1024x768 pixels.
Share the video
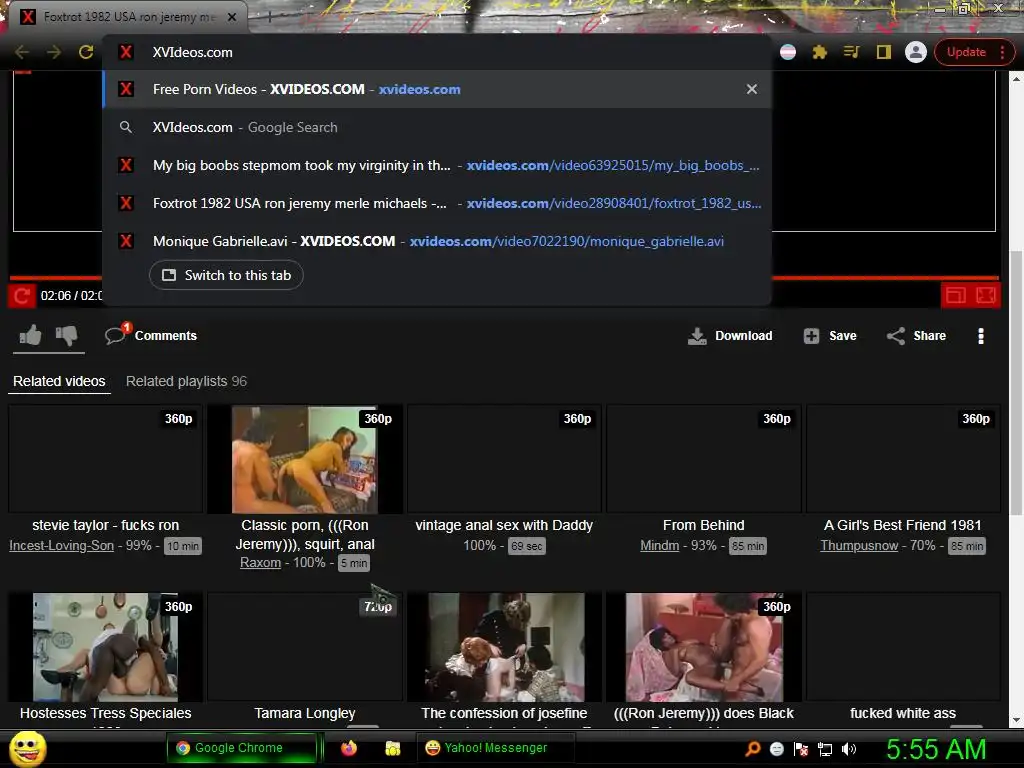(916, 336)
